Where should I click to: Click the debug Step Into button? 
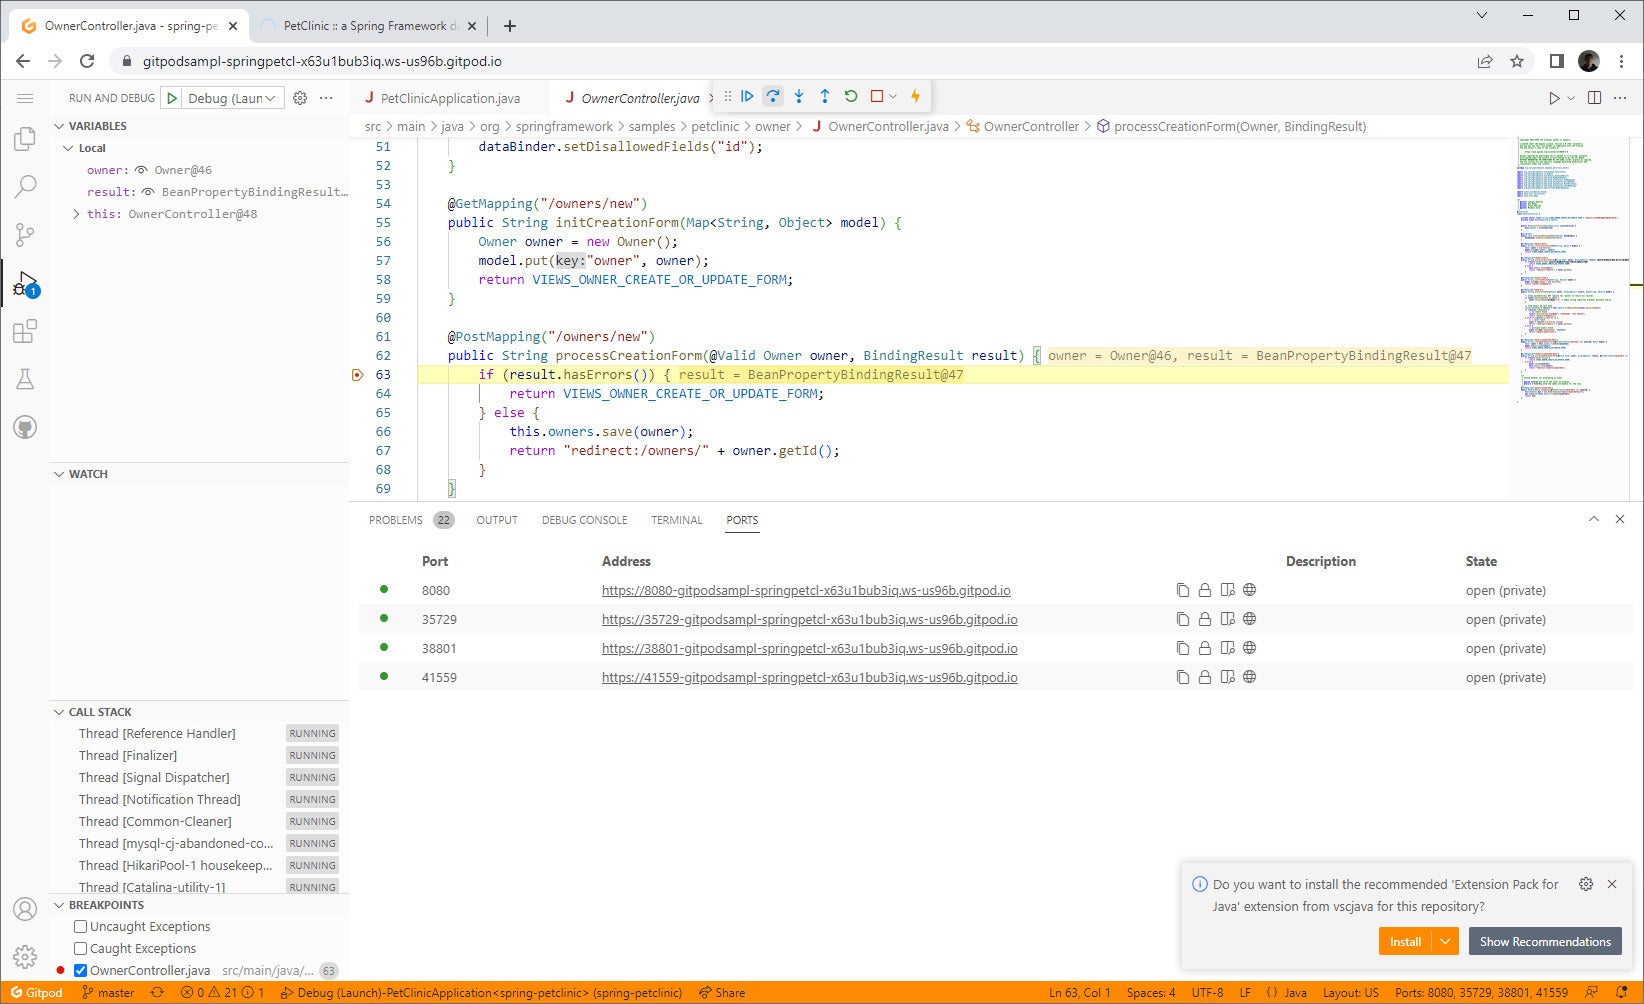pos(799,96)
